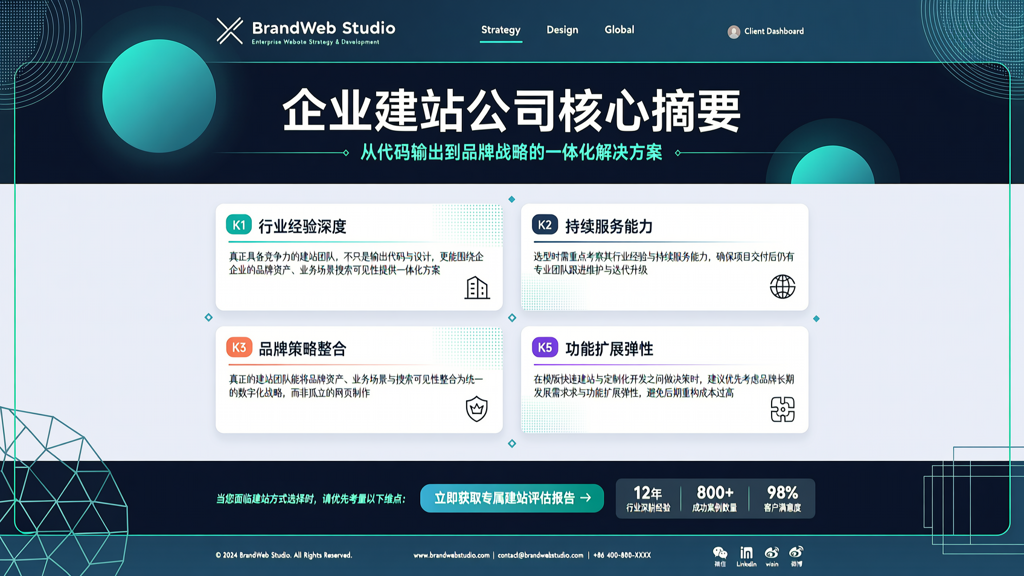Click the 持续服务能力 card title
This screenshot has width=1024, height=576.
point(609,226)
